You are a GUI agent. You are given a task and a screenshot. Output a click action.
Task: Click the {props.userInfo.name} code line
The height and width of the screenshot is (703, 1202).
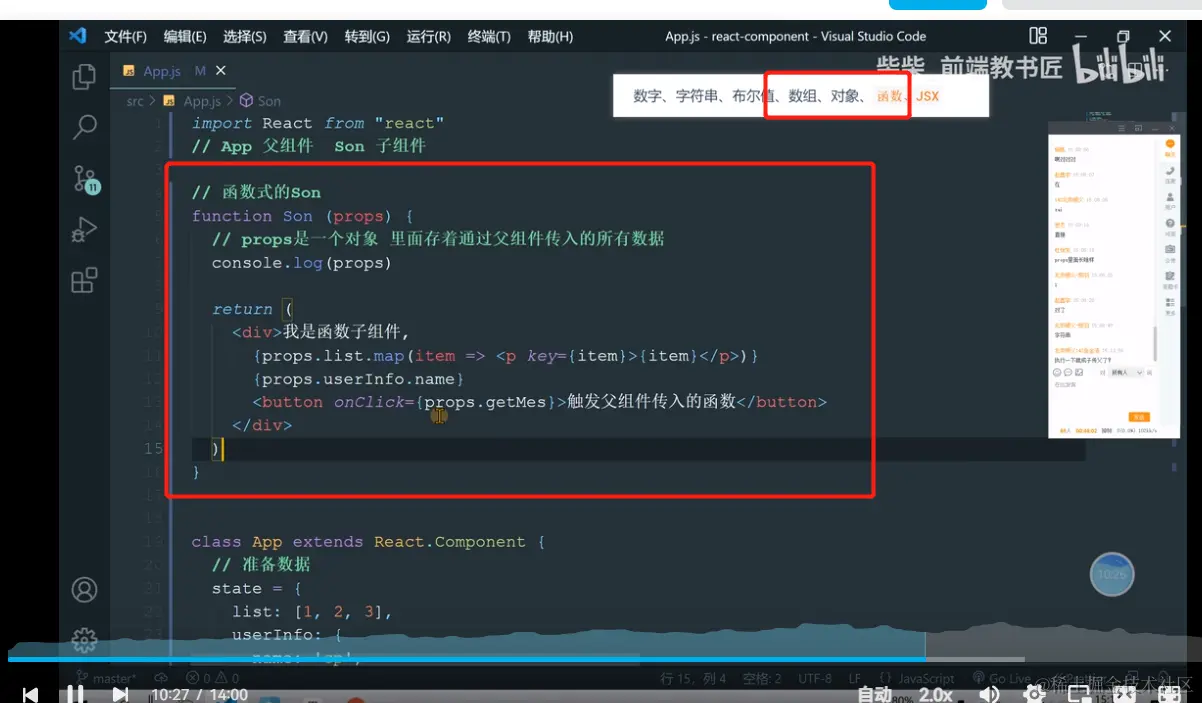pos(359,379)
